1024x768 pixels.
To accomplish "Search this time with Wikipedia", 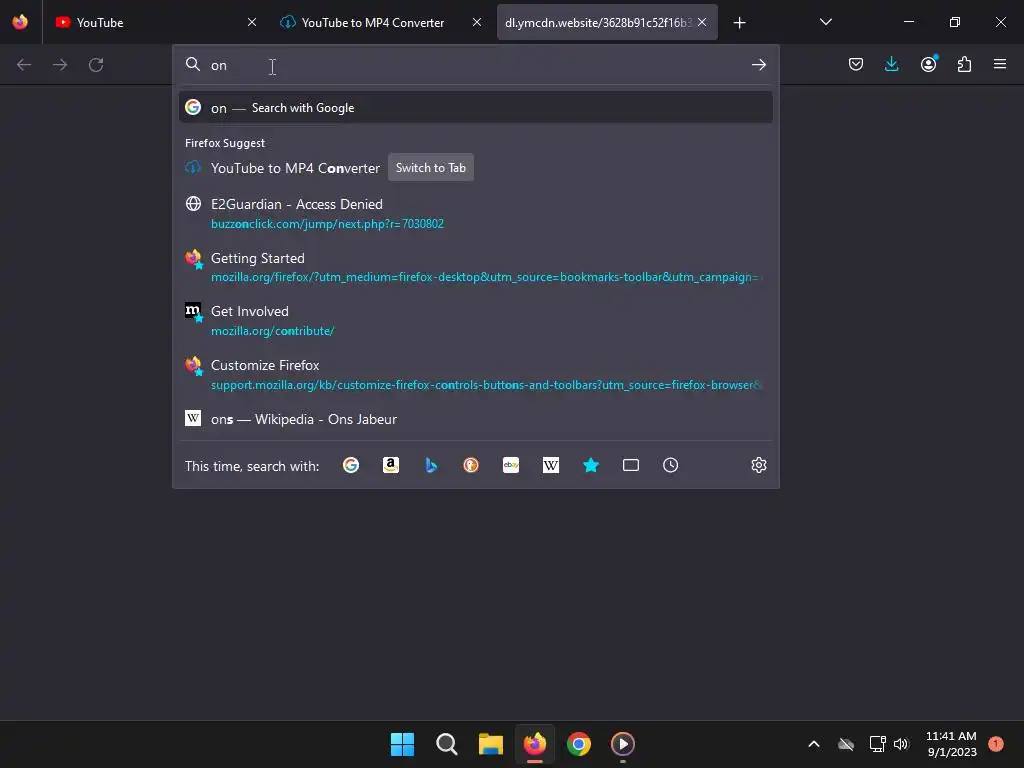I will (x=551, y=465).
